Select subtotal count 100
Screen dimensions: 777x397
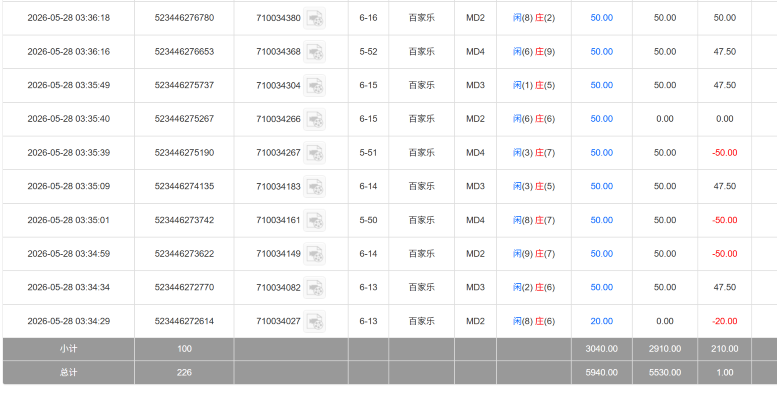pos(184,349)
